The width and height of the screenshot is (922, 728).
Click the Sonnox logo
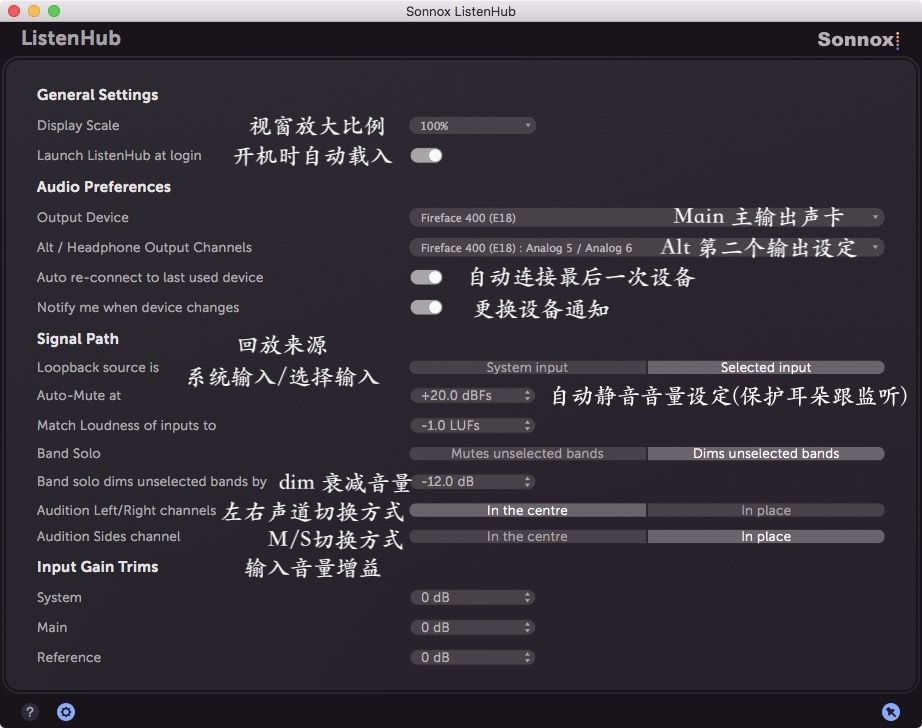858,39
